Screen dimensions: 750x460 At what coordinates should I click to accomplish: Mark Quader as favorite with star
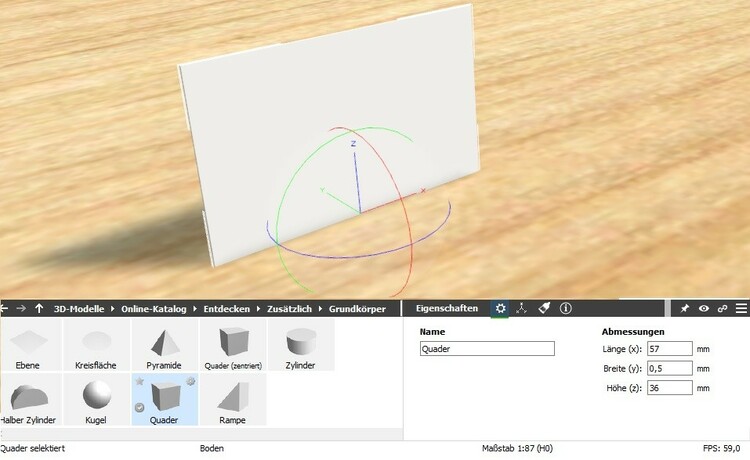pyautogui.click(x=140, y=381)
